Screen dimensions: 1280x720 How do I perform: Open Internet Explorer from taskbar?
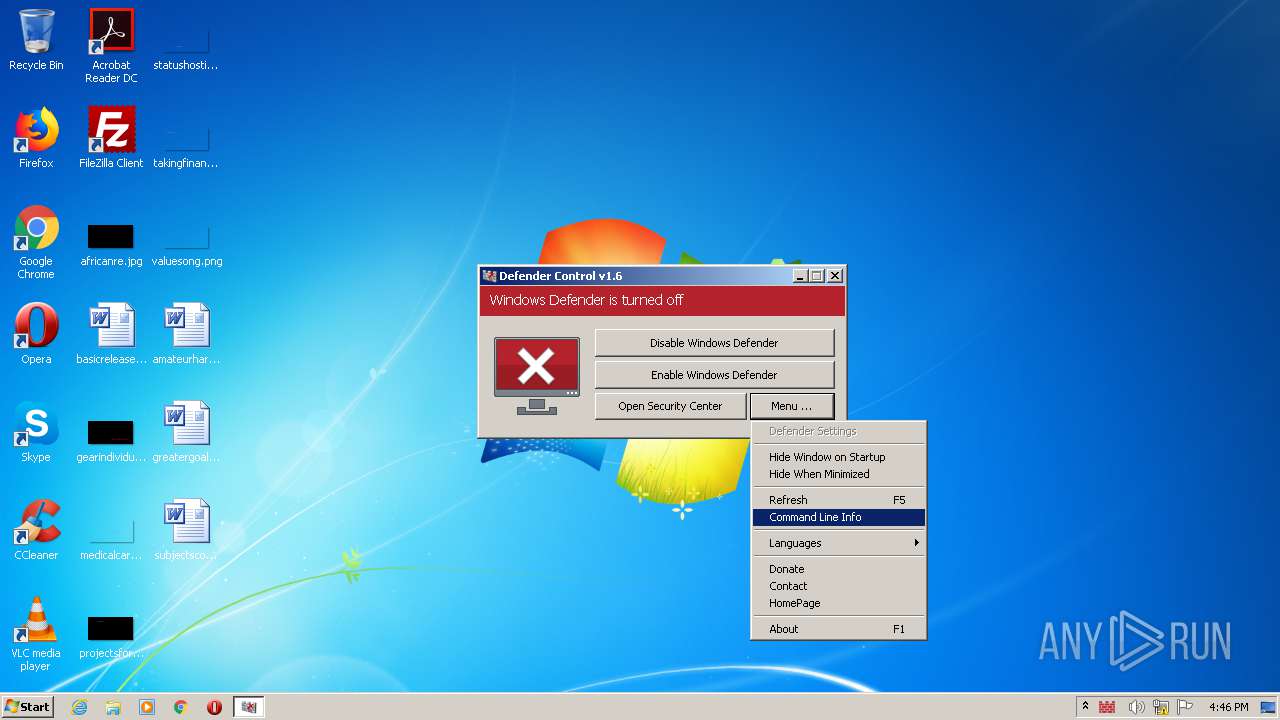[79, 707]
